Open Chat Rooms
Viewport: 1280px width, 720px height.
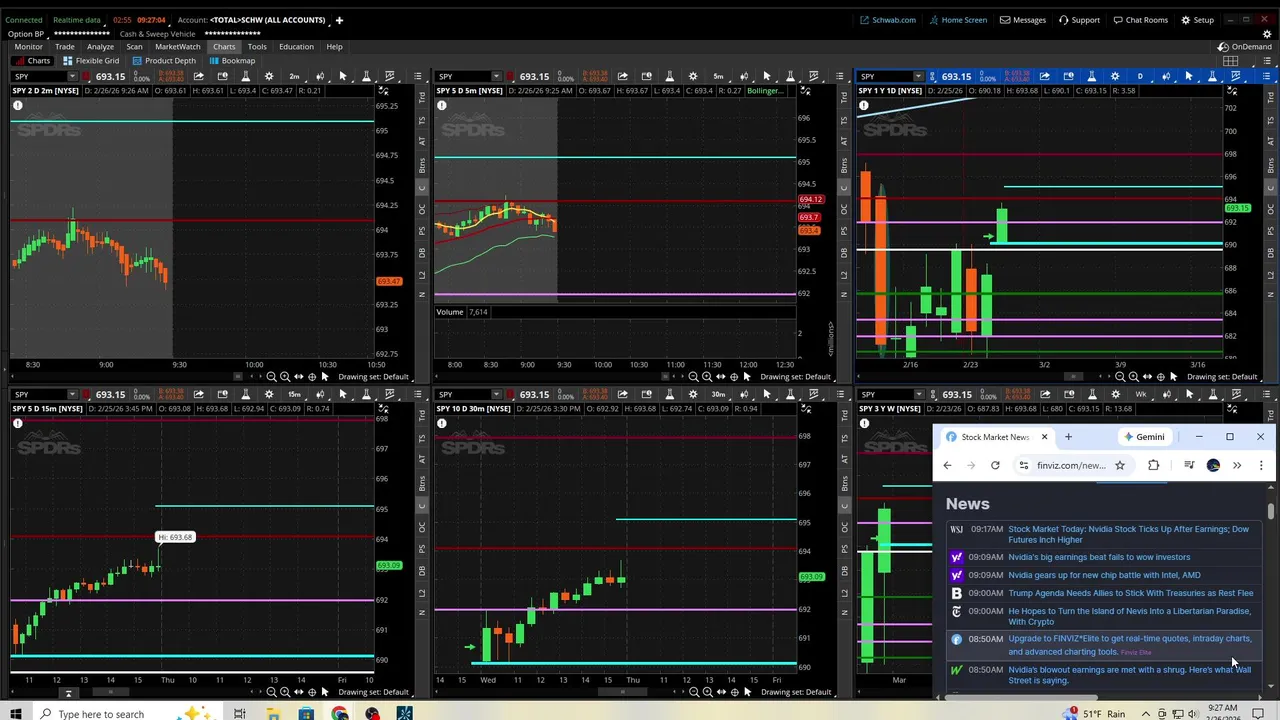tap(1139, 20)
